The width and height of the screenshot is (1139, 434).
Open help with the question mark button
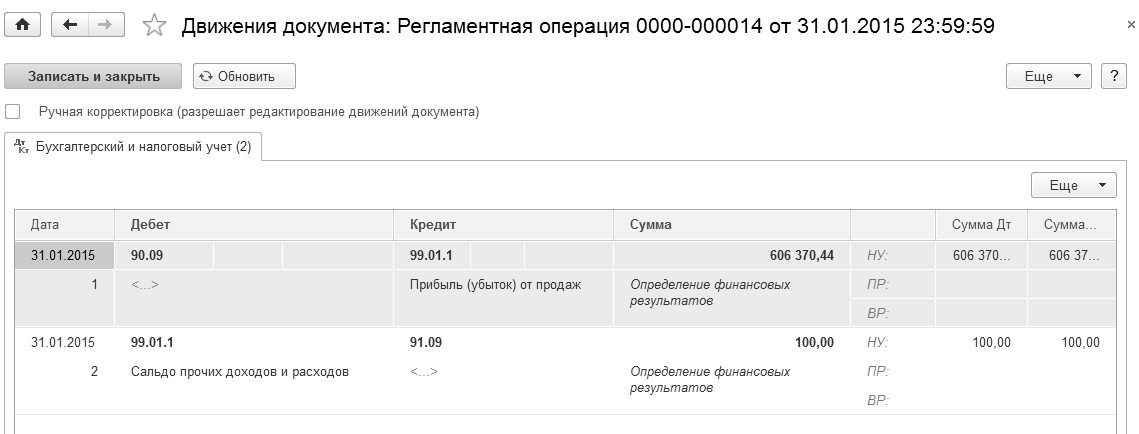(x=1113, y=76)
